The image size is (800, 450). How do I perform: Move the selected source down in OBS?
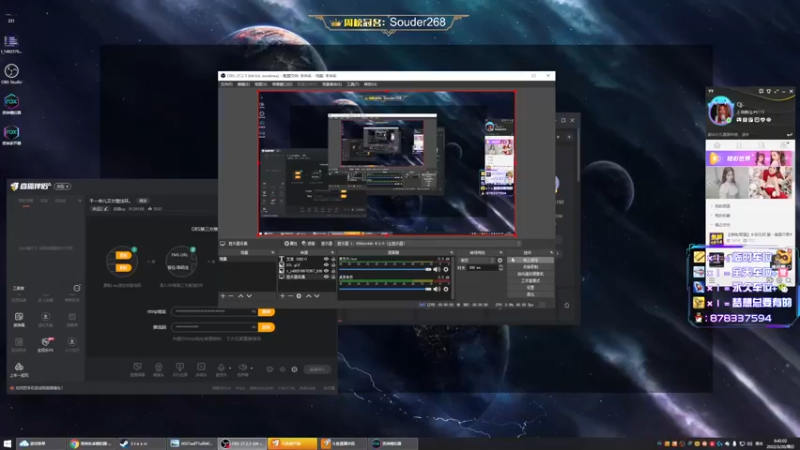pyautogui.click(x=317, y=296)
